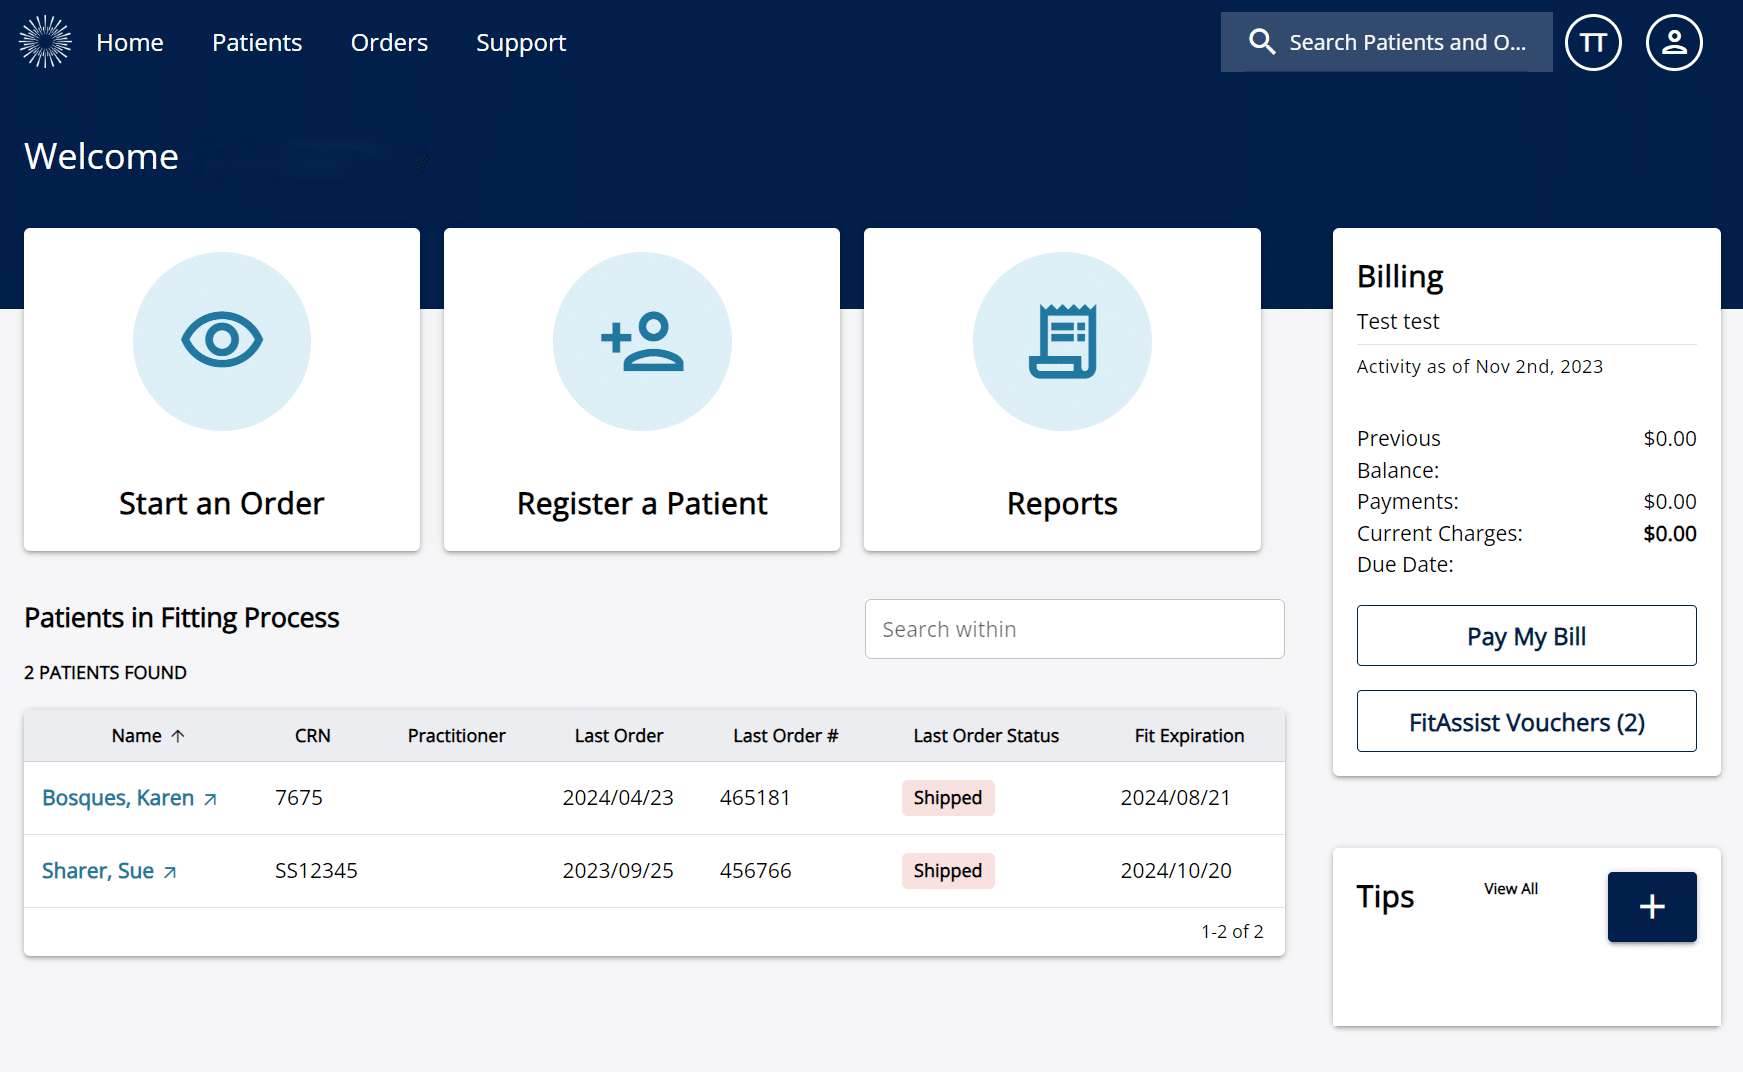Click the eye icon for Start an Order
1743x1072 pixels.
pyautogui.click(x=222, y=341)
